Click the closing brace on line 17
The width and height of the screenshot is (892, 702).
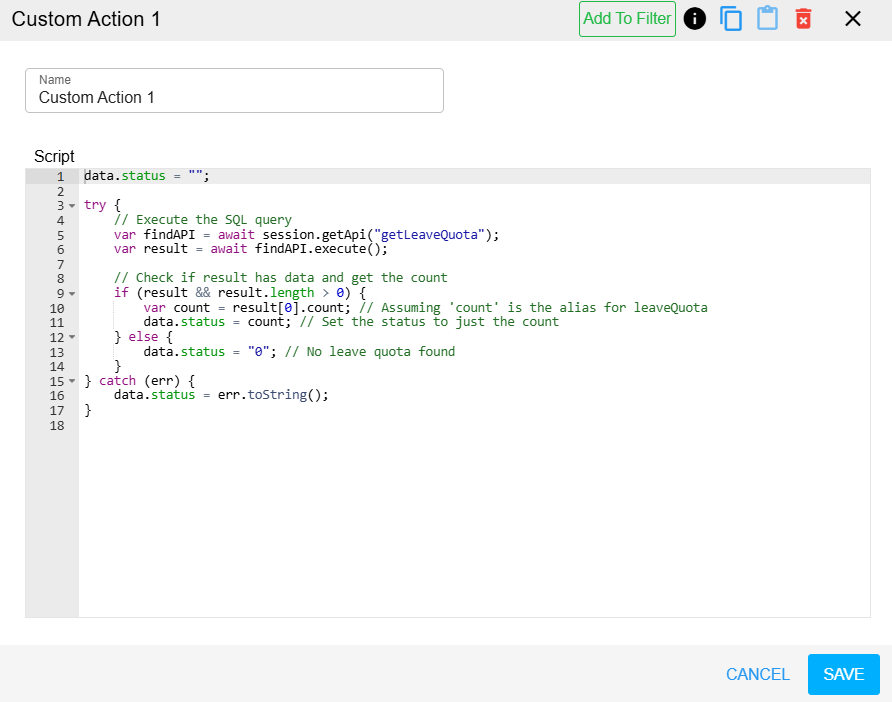pyautogui.click(x=88, y=410)
